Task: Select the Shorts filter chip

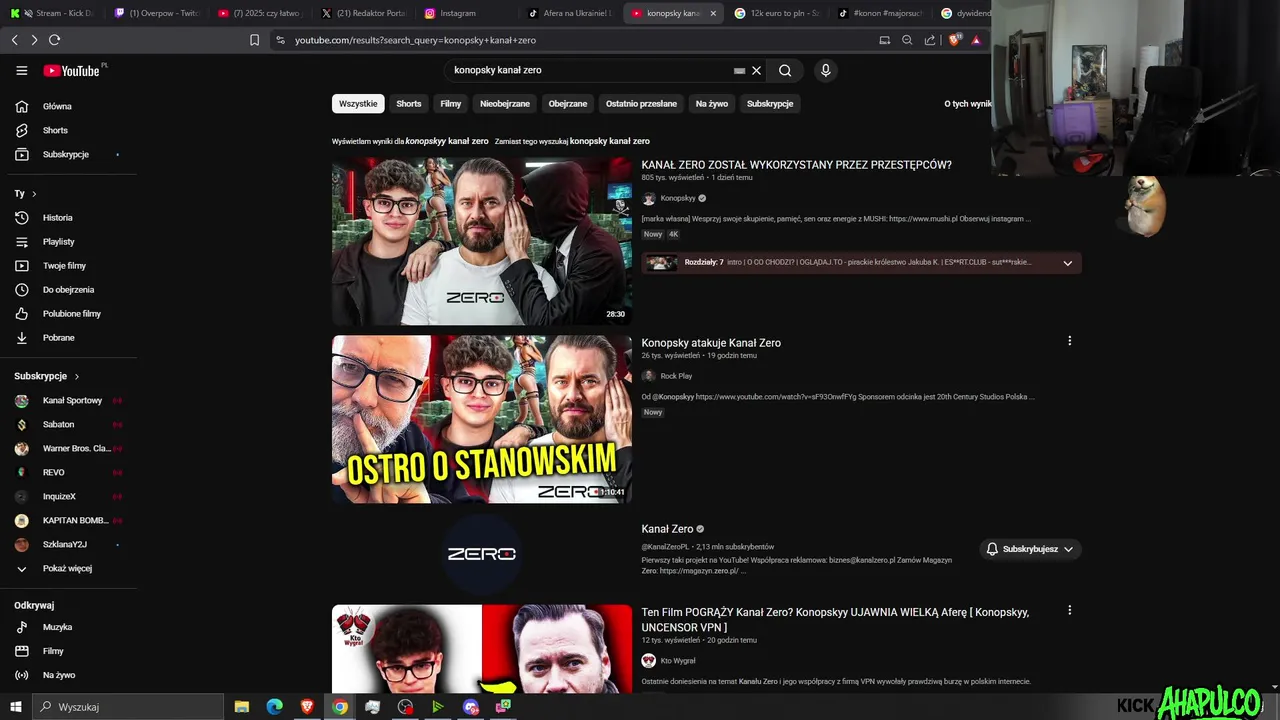Action: pyautogui.click(x=409, y=104)
